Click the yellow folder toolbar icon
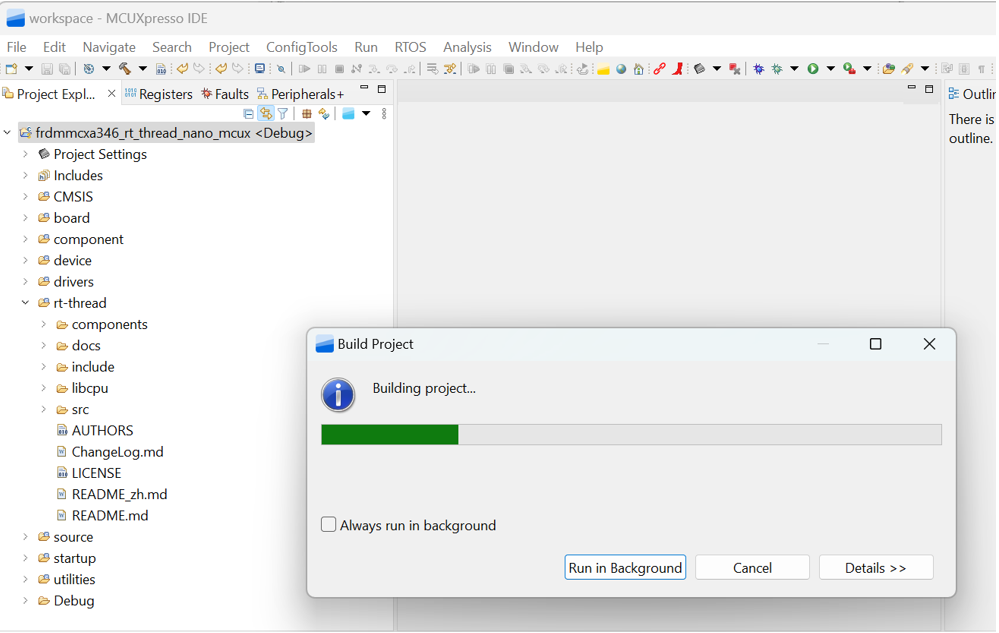The image size is (999, 633). click(x=603, y=69)
